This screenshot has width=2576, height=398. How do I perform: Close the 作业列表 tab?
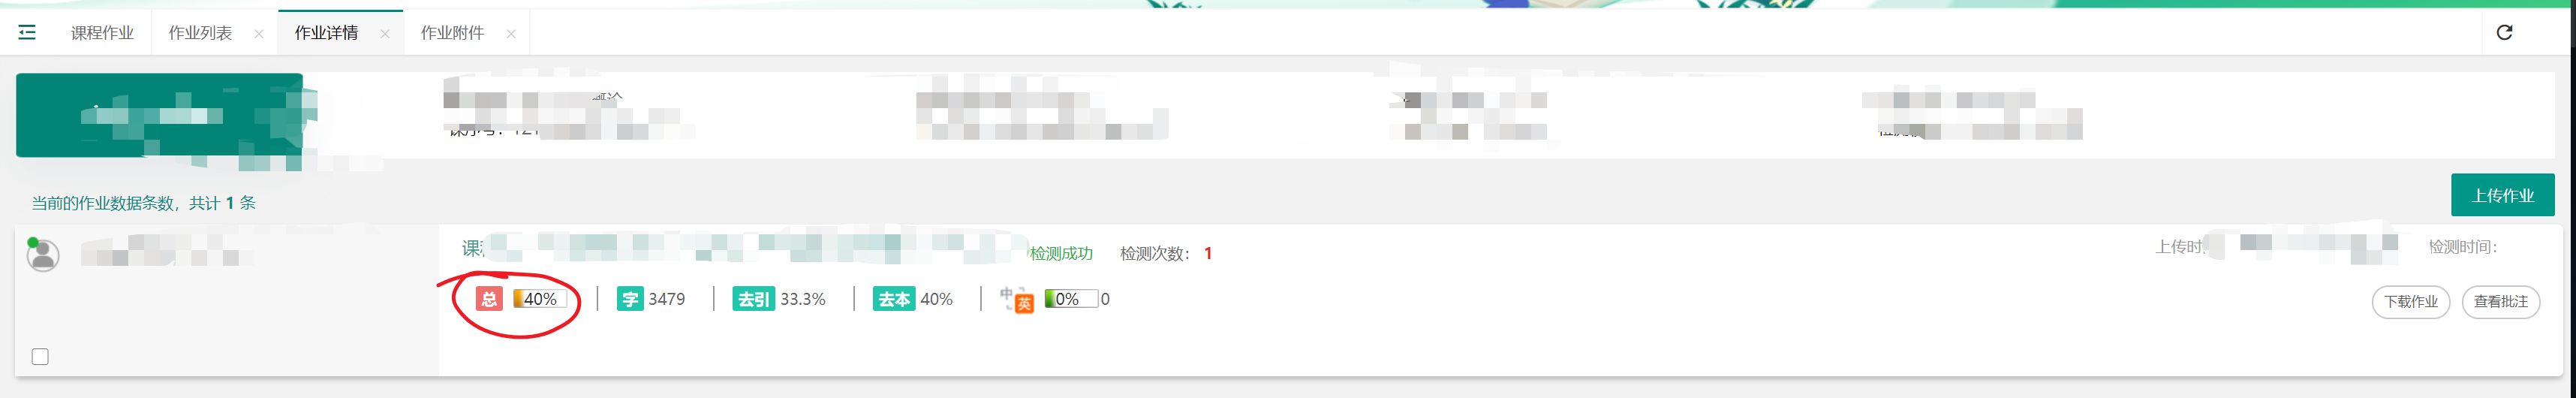pyautogui.click(x=259, y=34)
